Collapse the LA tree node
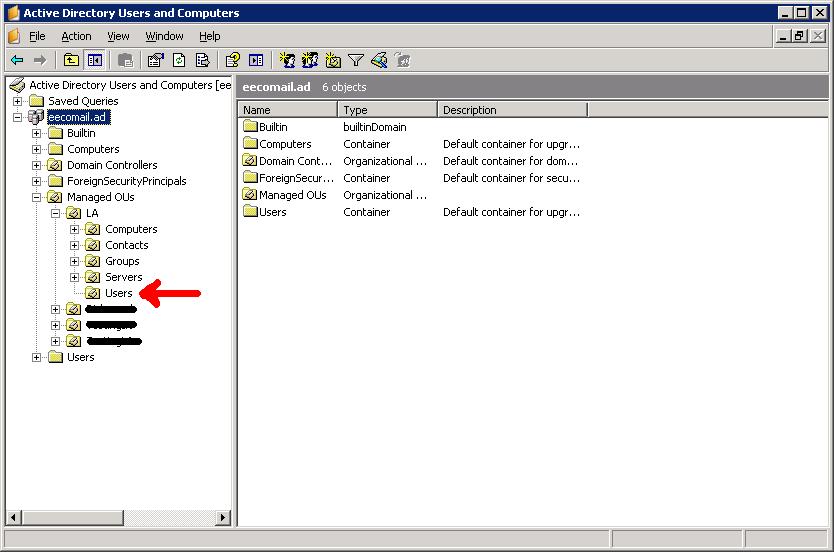Viewport: 834px width, 552px height. point(56,213)
